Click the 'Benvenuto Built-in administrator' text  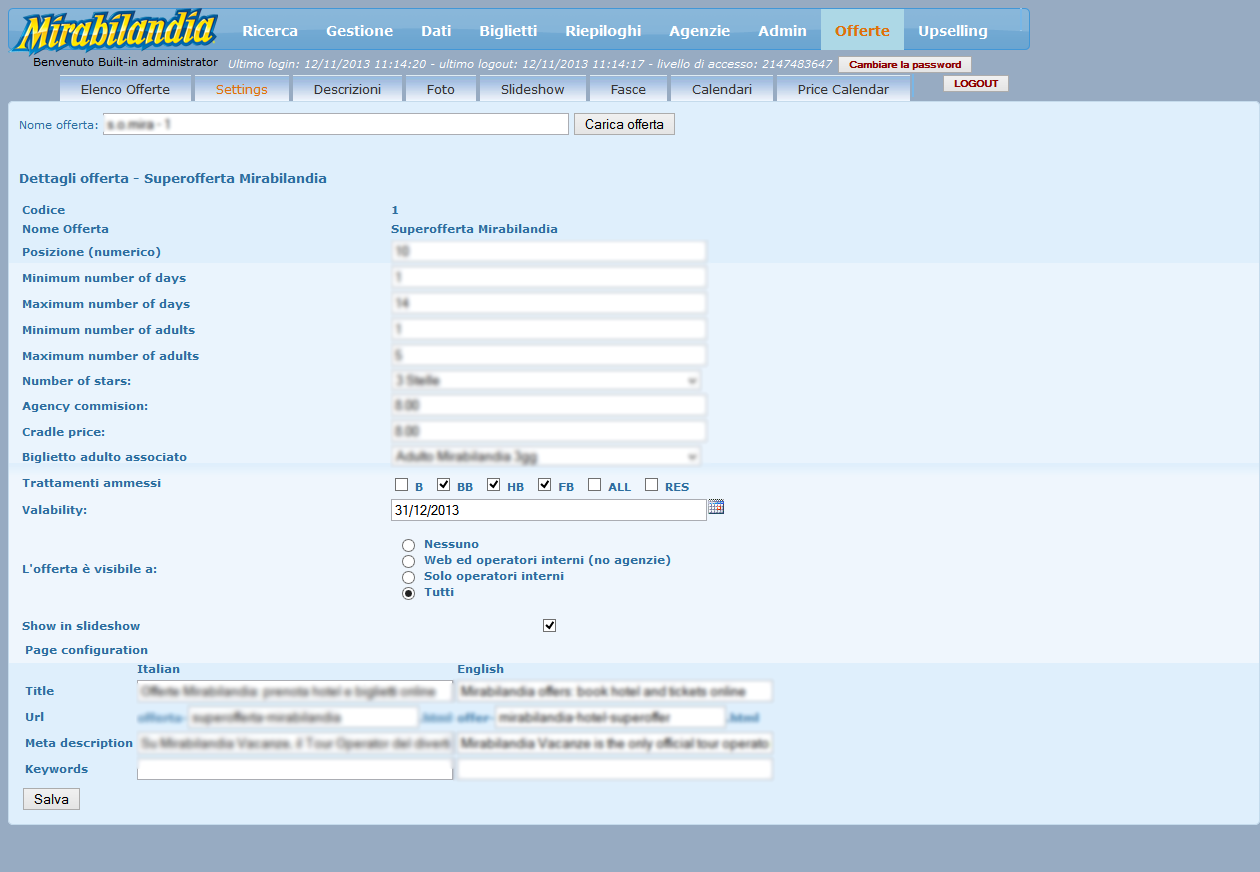point(126,62)
